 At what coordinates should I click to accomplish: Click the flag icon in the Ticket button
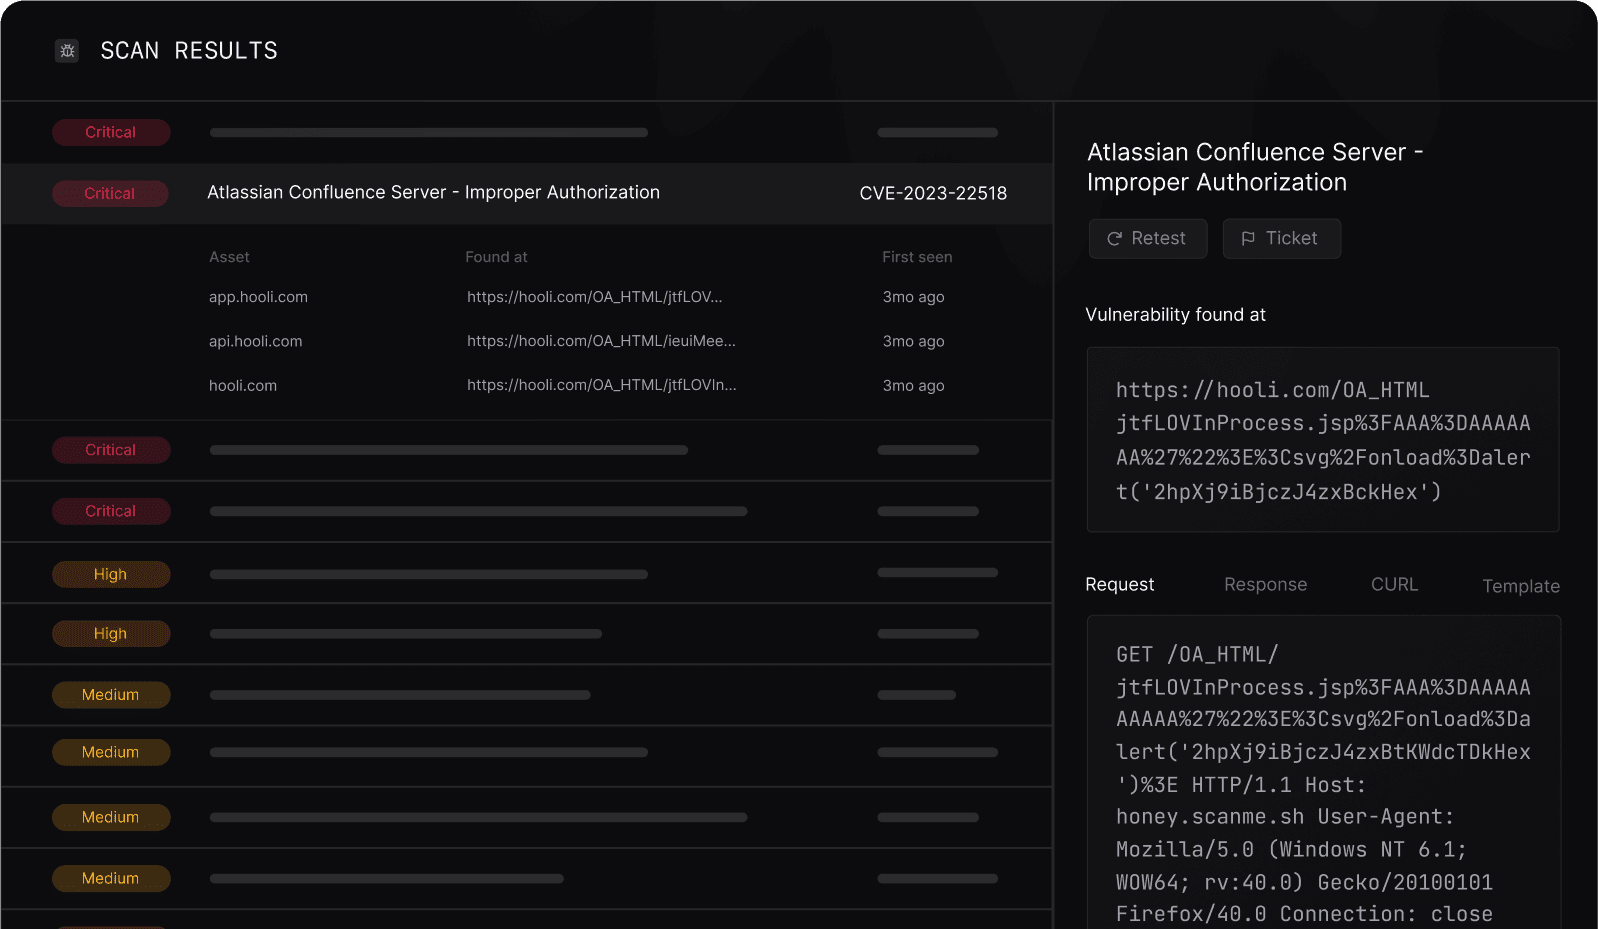1248,239
